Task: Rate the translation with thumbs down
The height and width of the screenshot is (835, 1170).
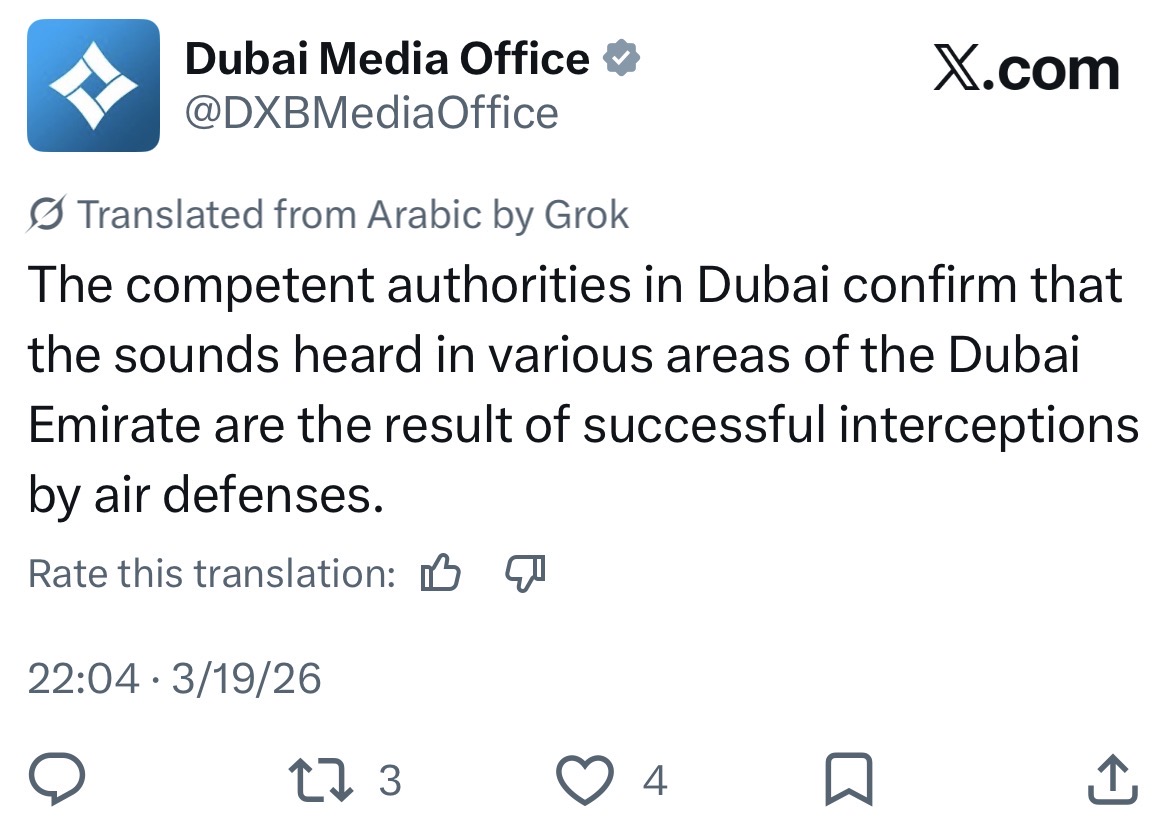Action: (x=525, y=573)
